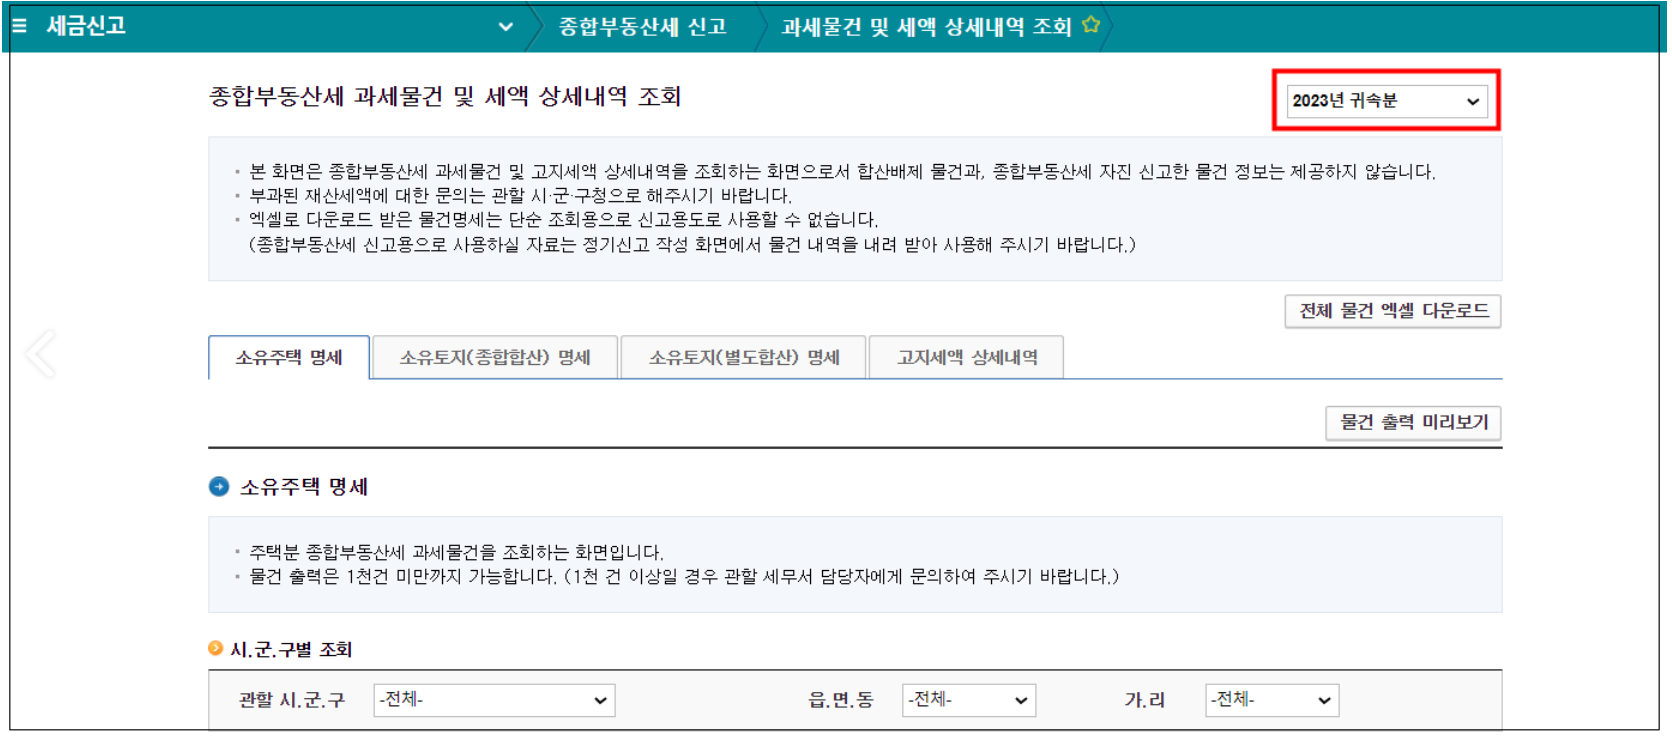Switch to the 소유토지(종합합산) 명세 tab
Image resolution: width=1672 pixels, height=736 pixels.
pyautogui.click(x=495, y=358)
